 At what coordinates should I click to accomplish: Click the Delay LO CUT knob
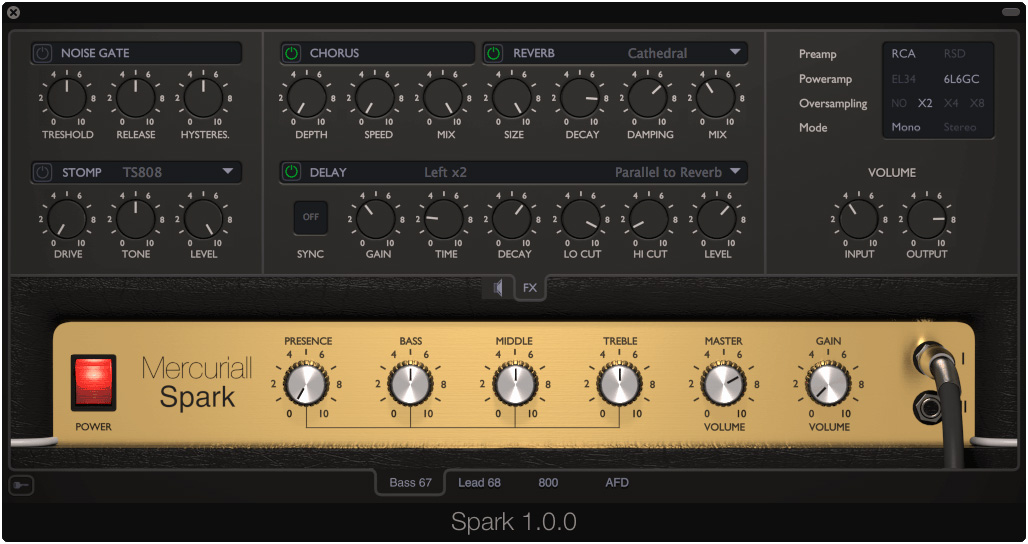(x=580, y=219)
